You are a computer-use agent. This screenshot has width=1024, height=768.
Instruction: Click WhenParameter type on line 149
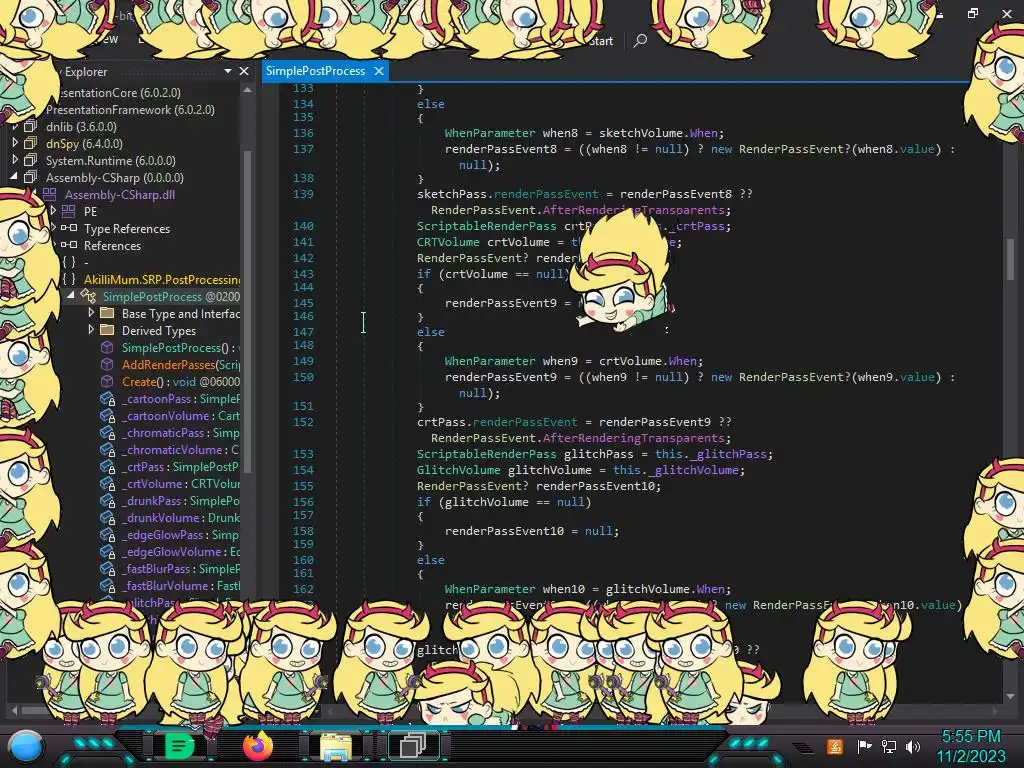(490, 360)
